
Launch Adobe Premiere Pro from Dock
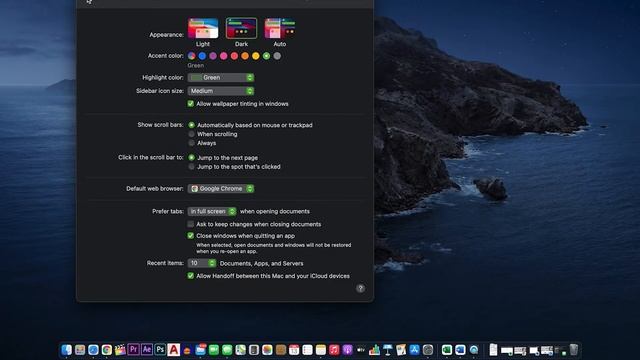(x=133, y=349)
